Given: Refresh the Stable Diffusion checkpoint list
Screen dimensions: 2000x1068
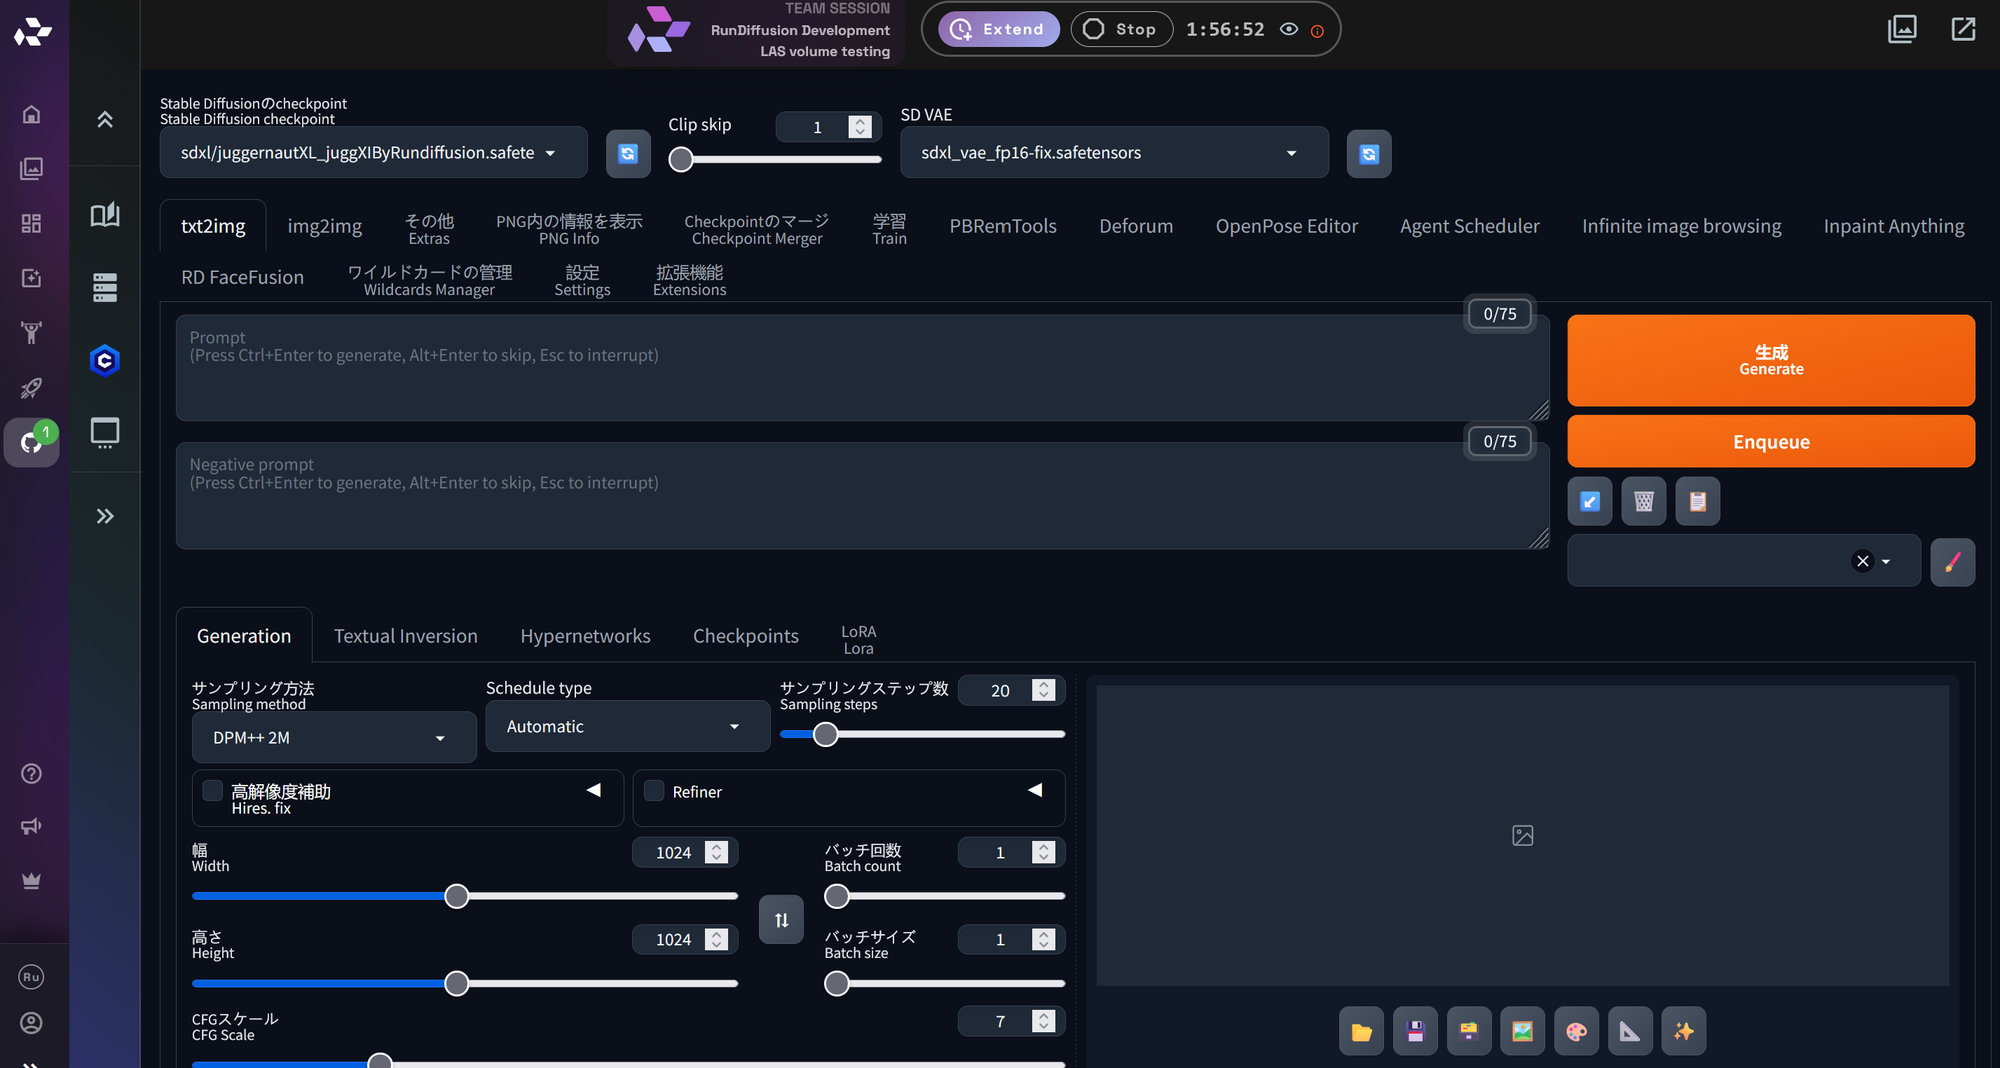Looking at the screenshot, I should pyautogui.click(x=628, y=154).
